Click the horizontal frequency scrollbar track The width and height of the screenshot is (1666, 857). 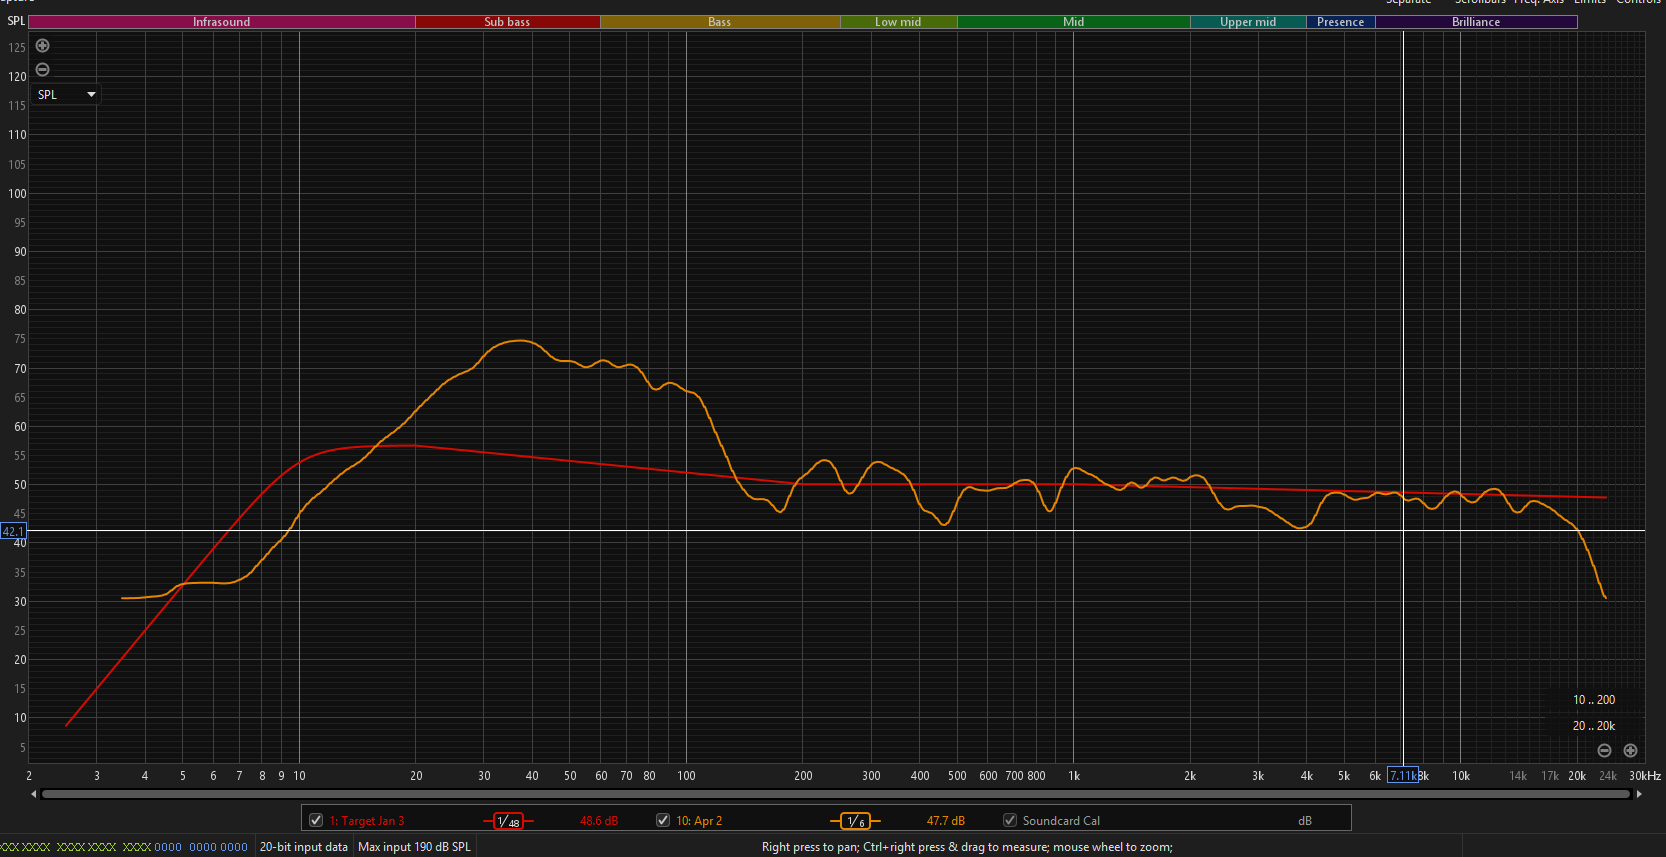(836, 794)
